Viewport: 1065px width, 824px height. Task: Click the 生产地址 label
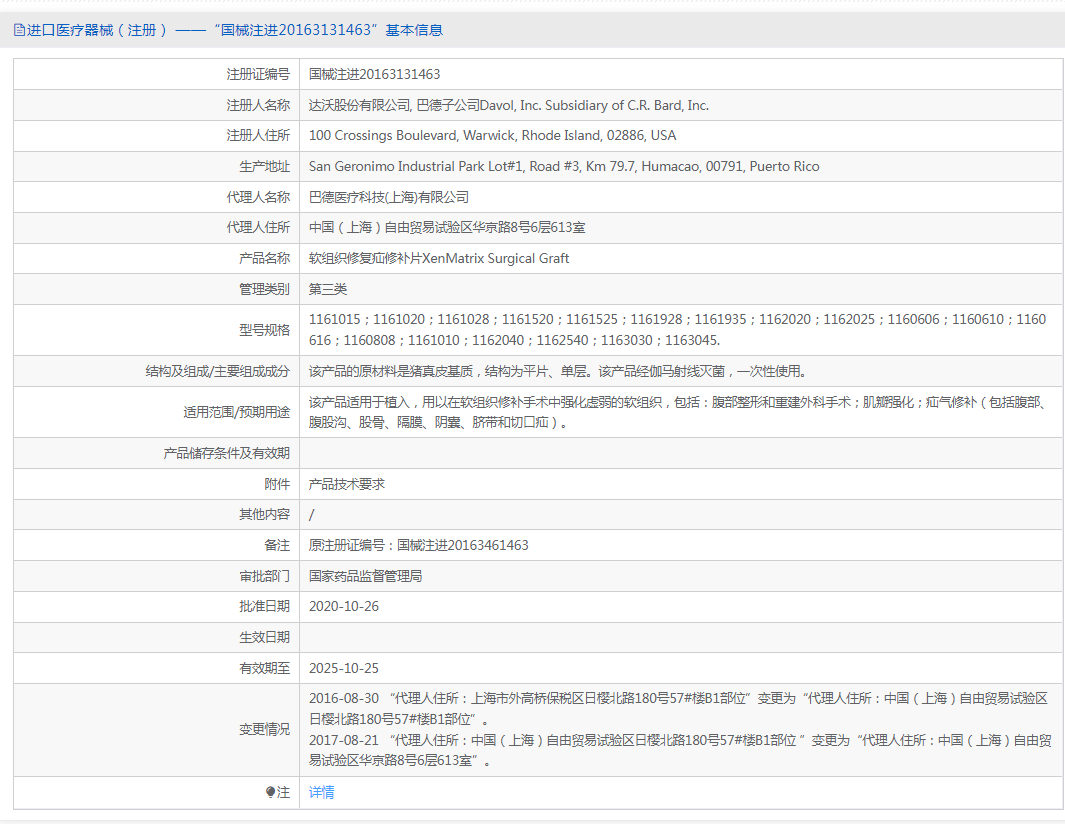click(x=264, y=166)
